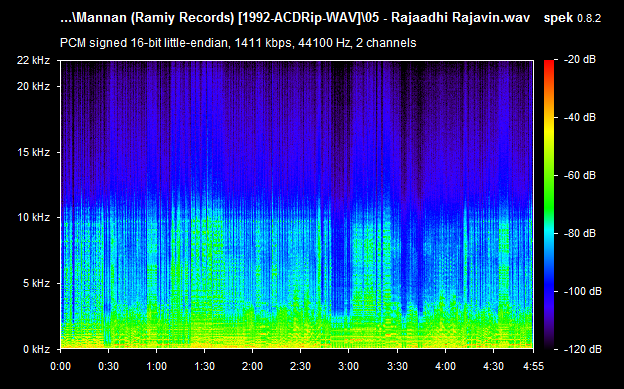Click the '-40 dB' color scale label
This screenshot has width=624, height=389.
click(x=580, y=117)
